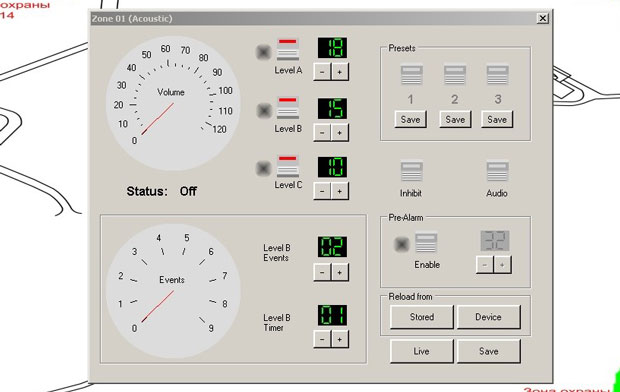Click the Level B display showing 15
This screenshot has height=392, width=620.
tap(332, 109)
